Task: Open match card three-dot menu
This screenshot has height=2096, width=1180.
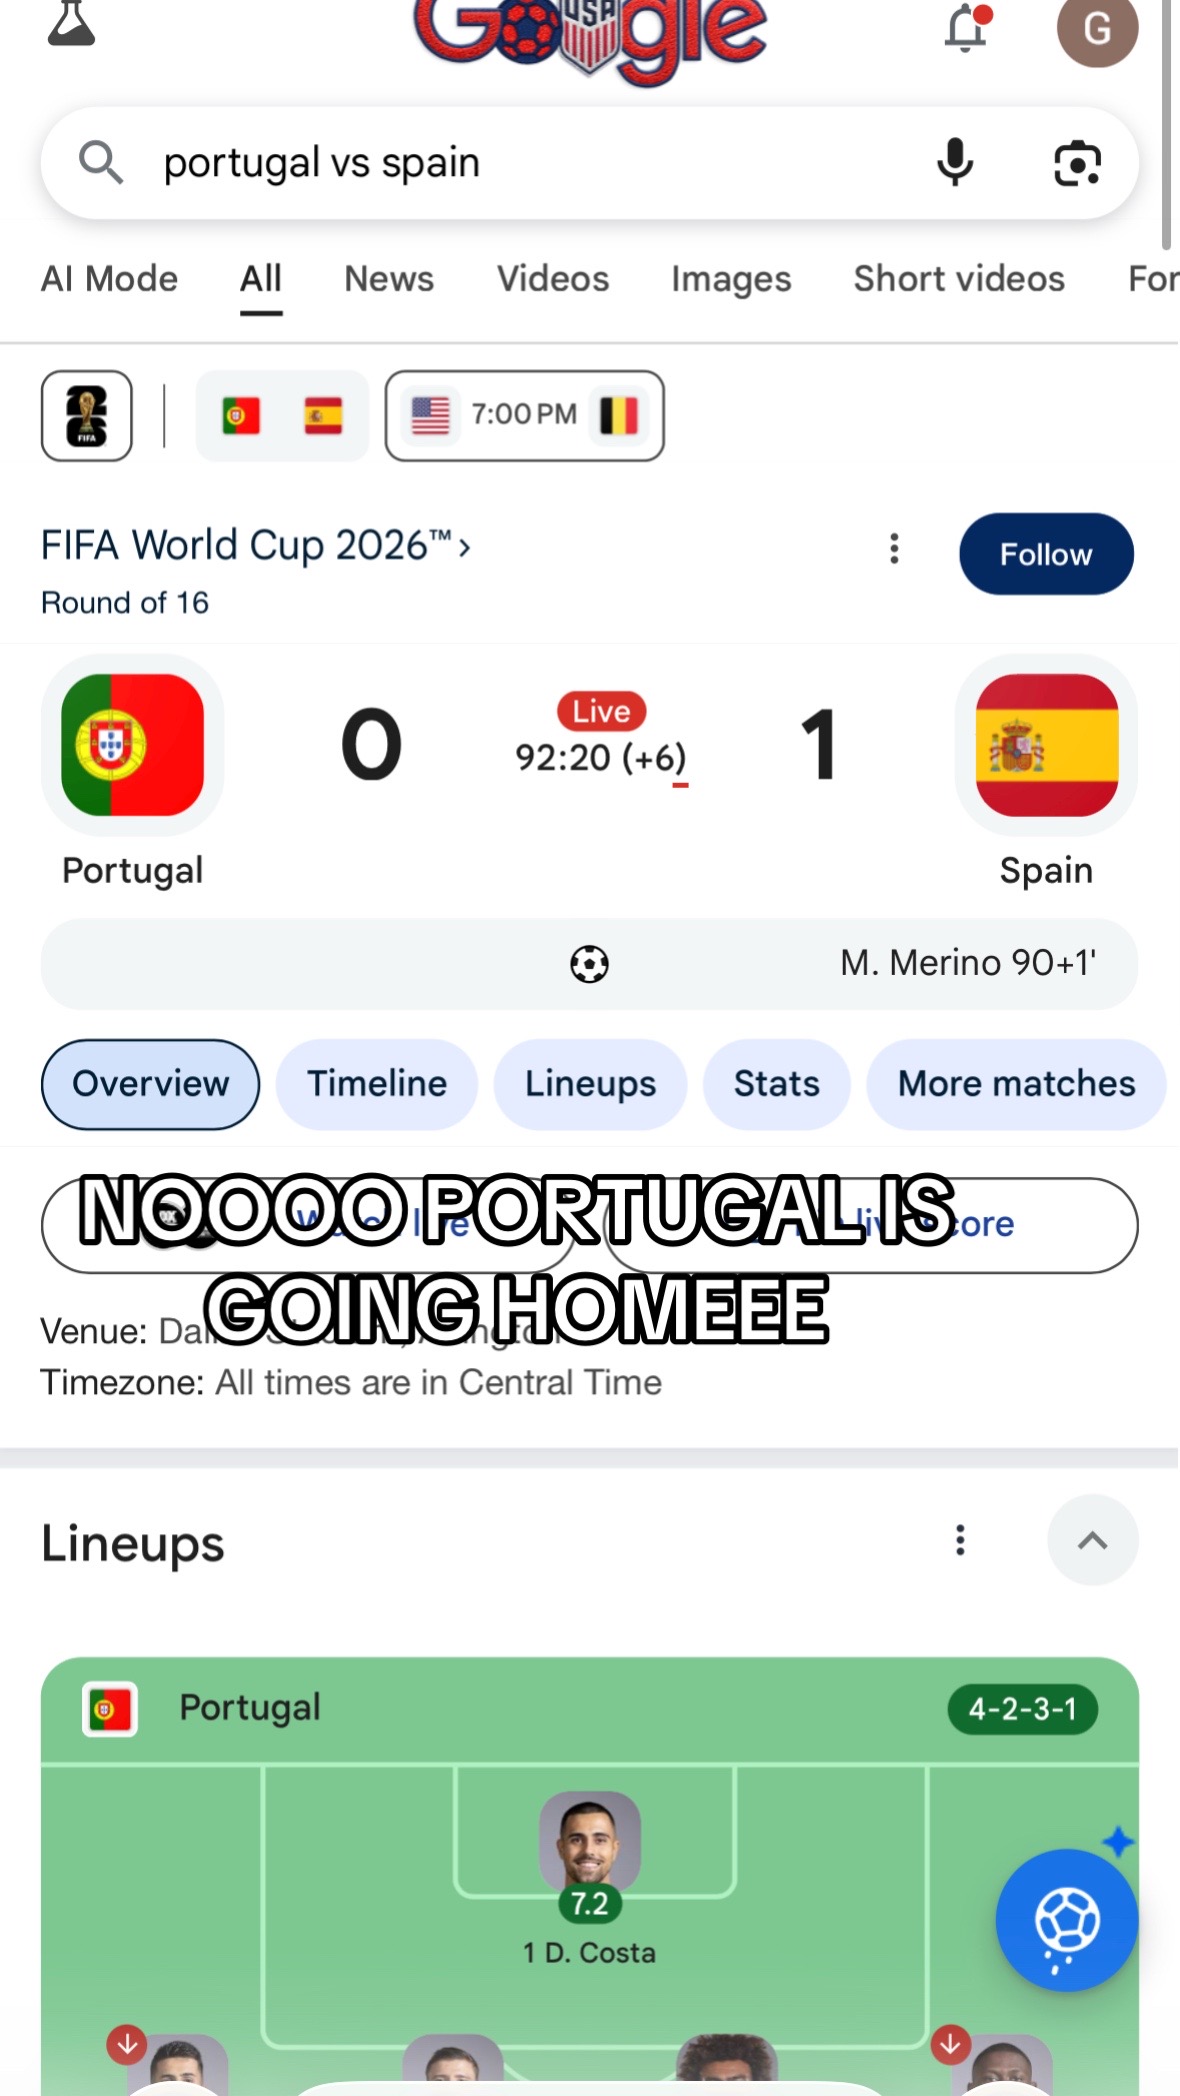Action: pos(894,548)
